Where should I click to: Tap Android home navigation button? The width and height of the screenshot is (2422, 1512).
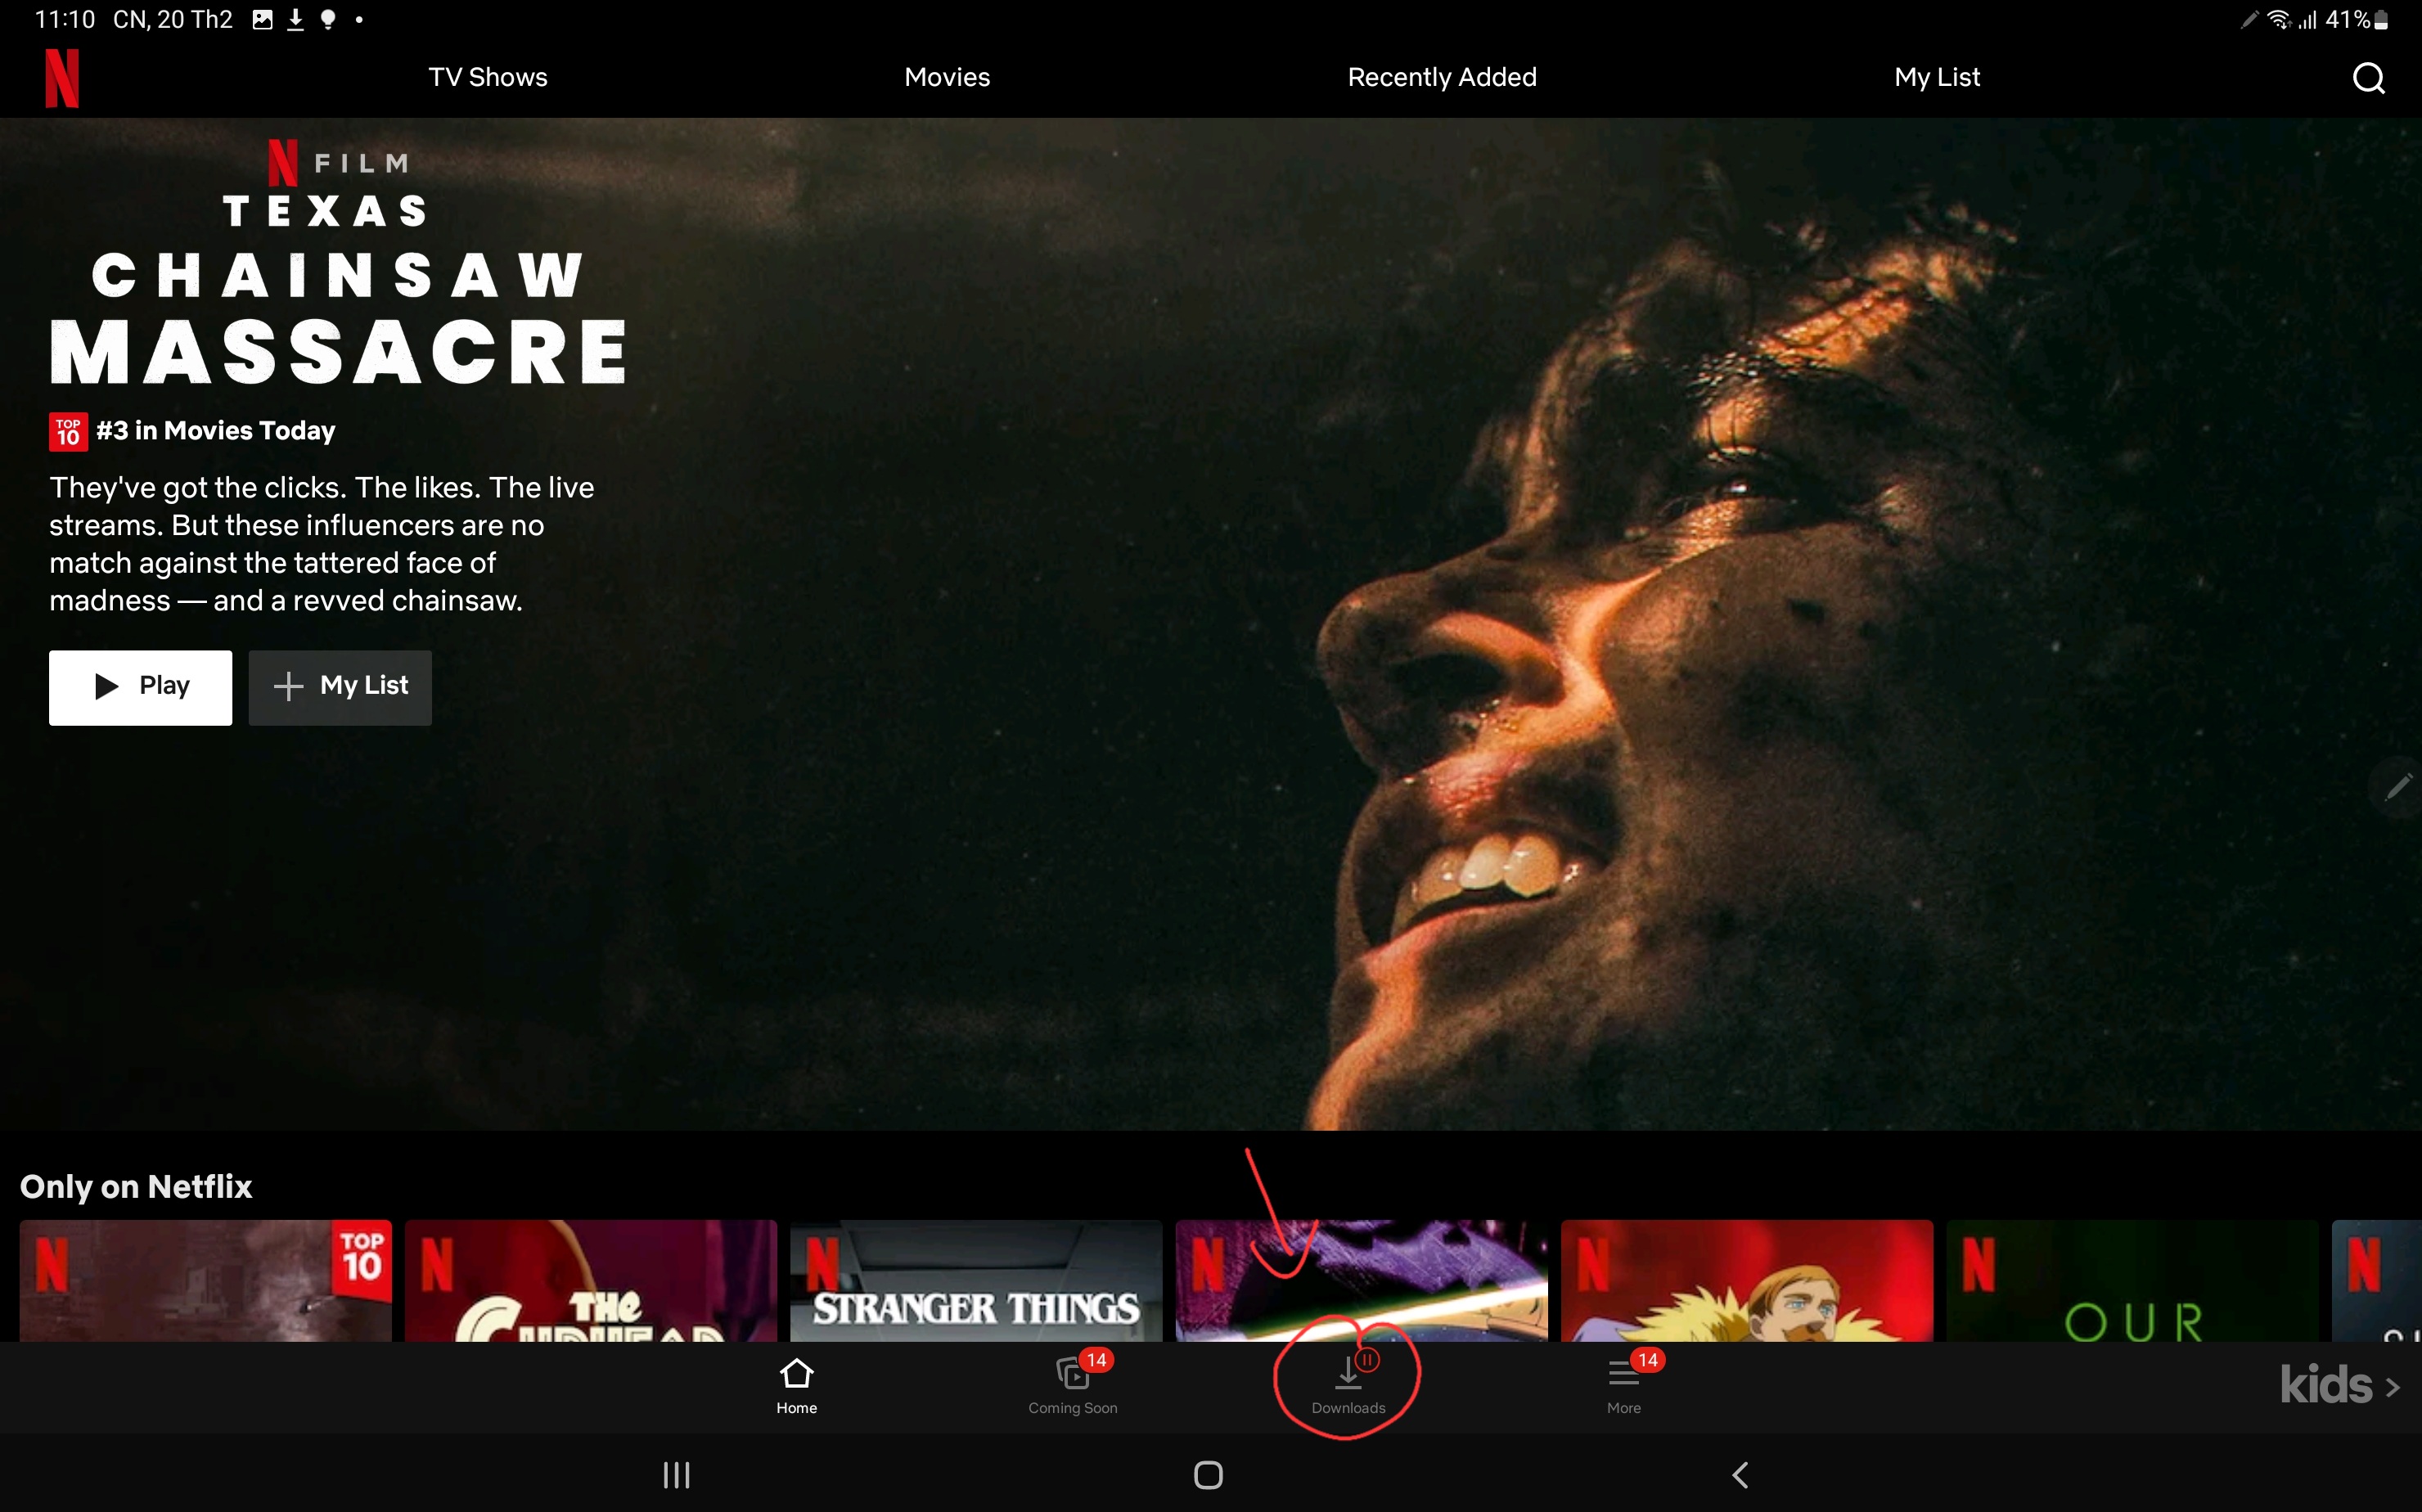point(1208,1475)
